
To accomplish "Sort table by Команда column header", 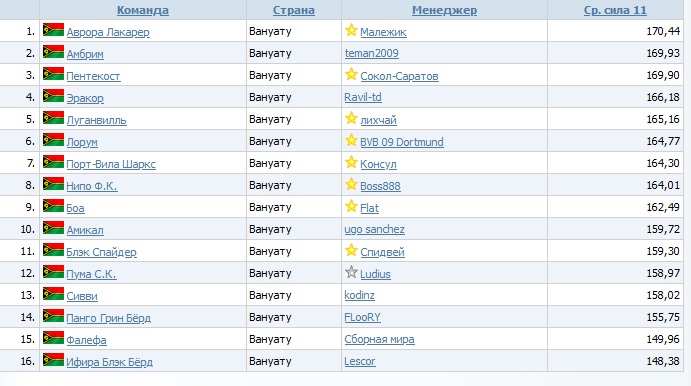I will (143, 10).
